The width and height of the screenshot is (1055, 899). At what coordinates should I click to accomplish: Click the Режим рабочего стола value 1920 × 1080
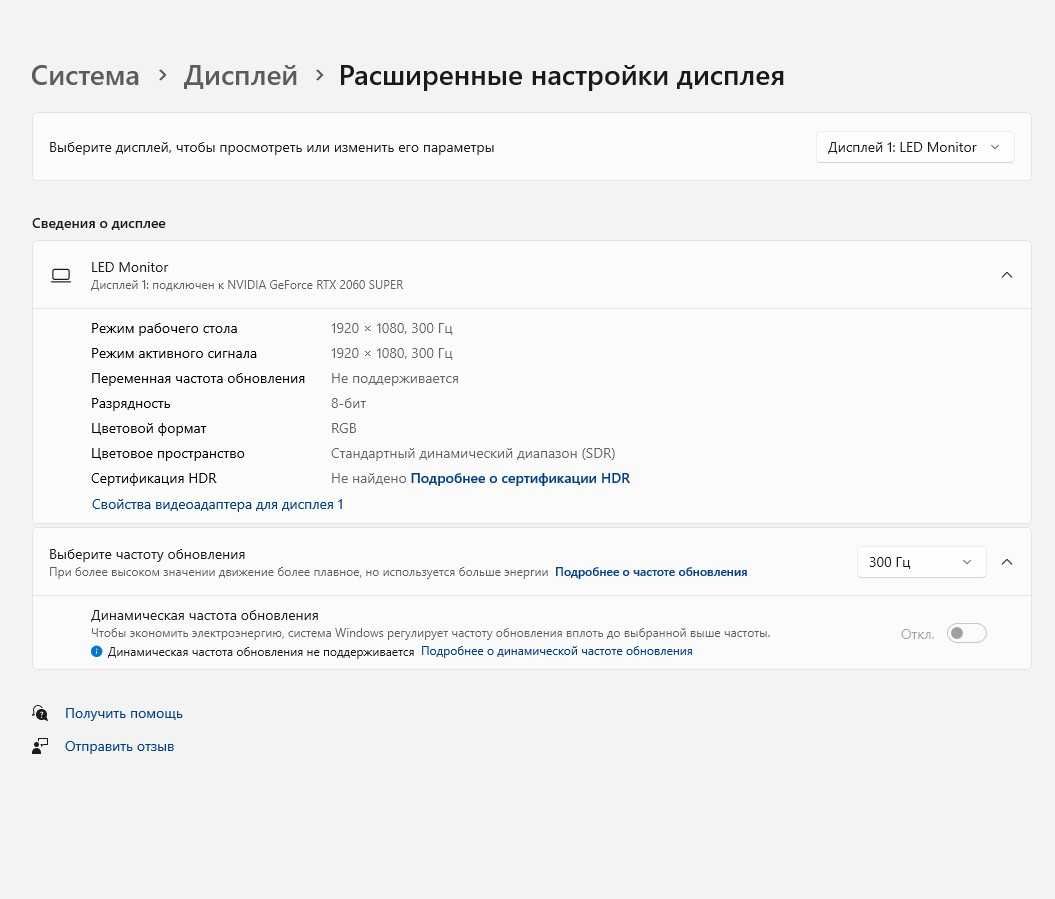tap(392, 328)
